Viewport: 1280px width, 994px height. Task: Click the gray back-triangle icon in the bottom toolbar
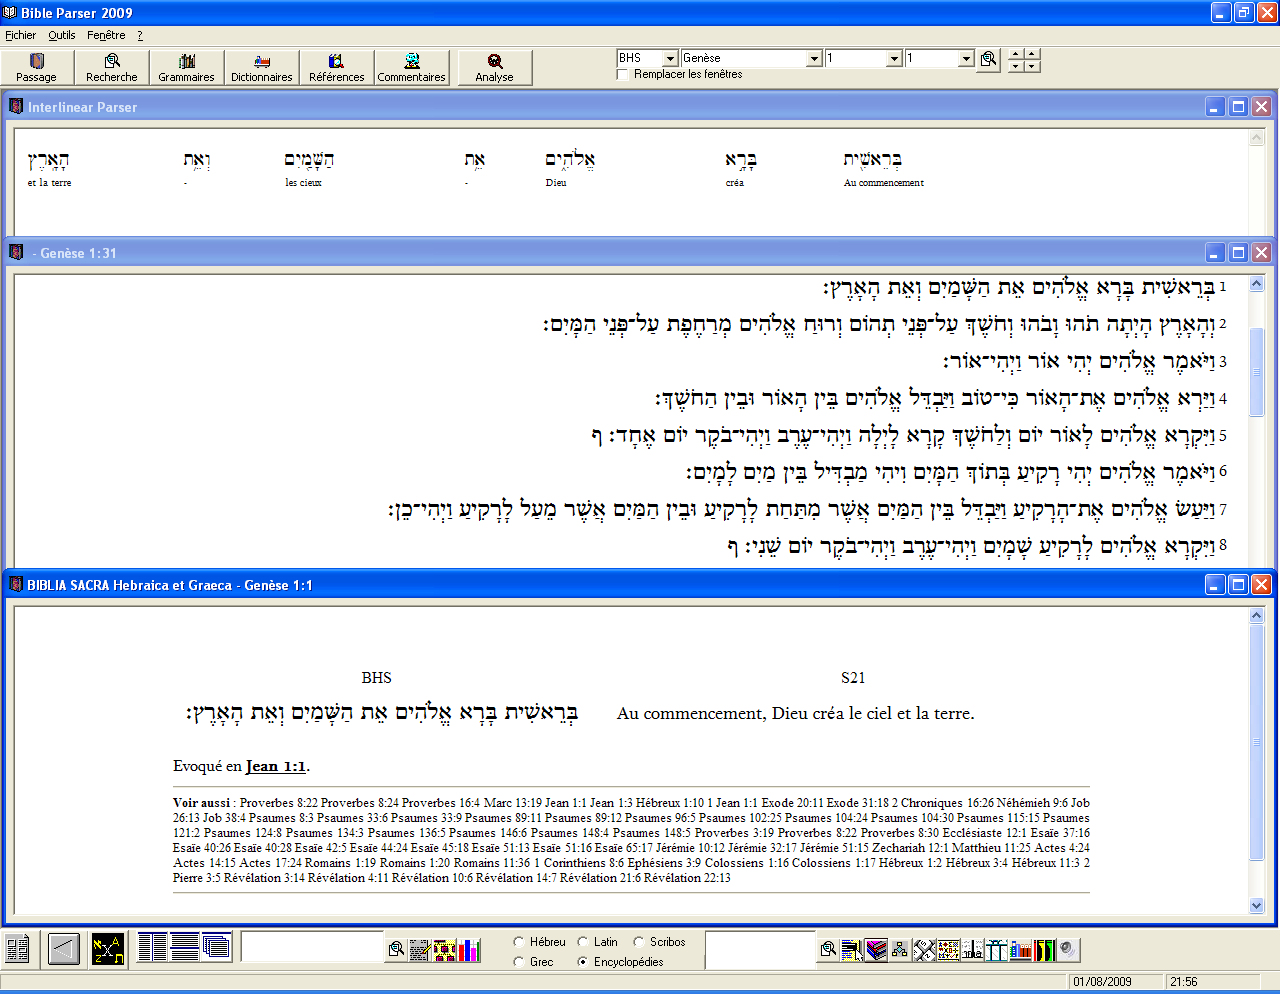(x=64, y=948)
